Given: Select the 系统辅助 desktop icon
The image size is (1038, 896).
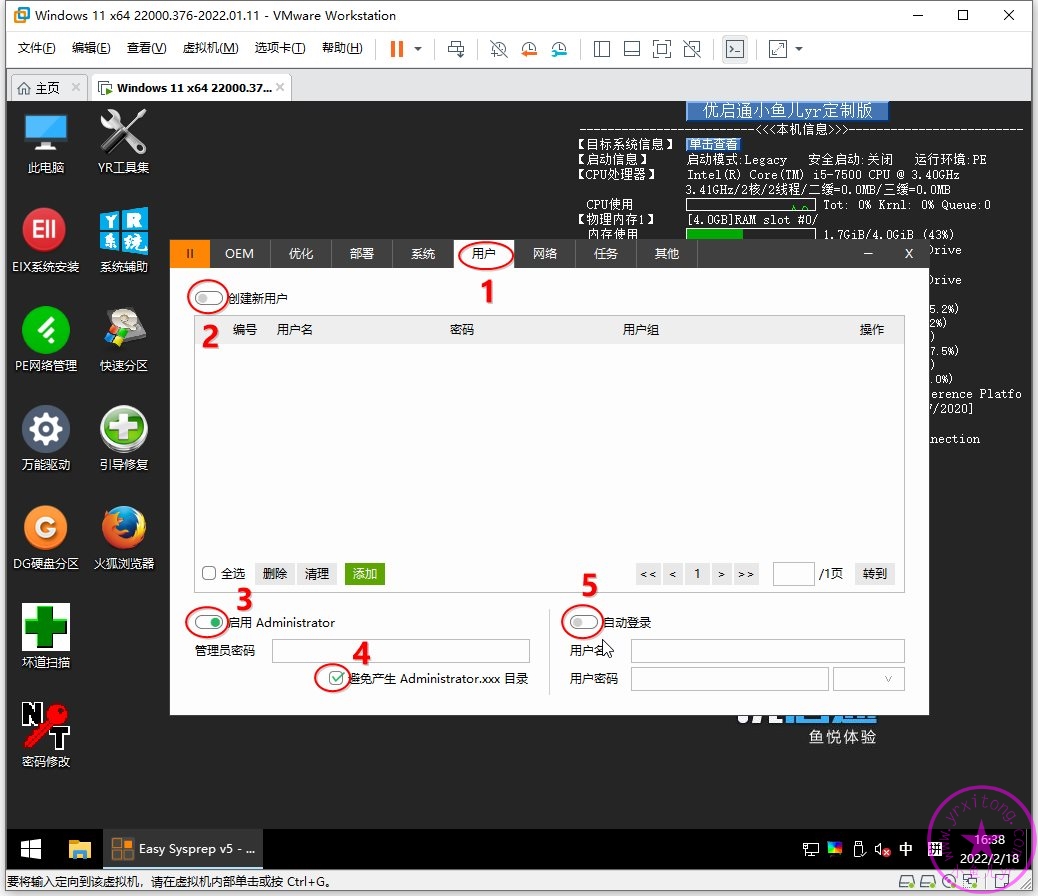Looking at the screenshot, I should (x=124, y=241).
